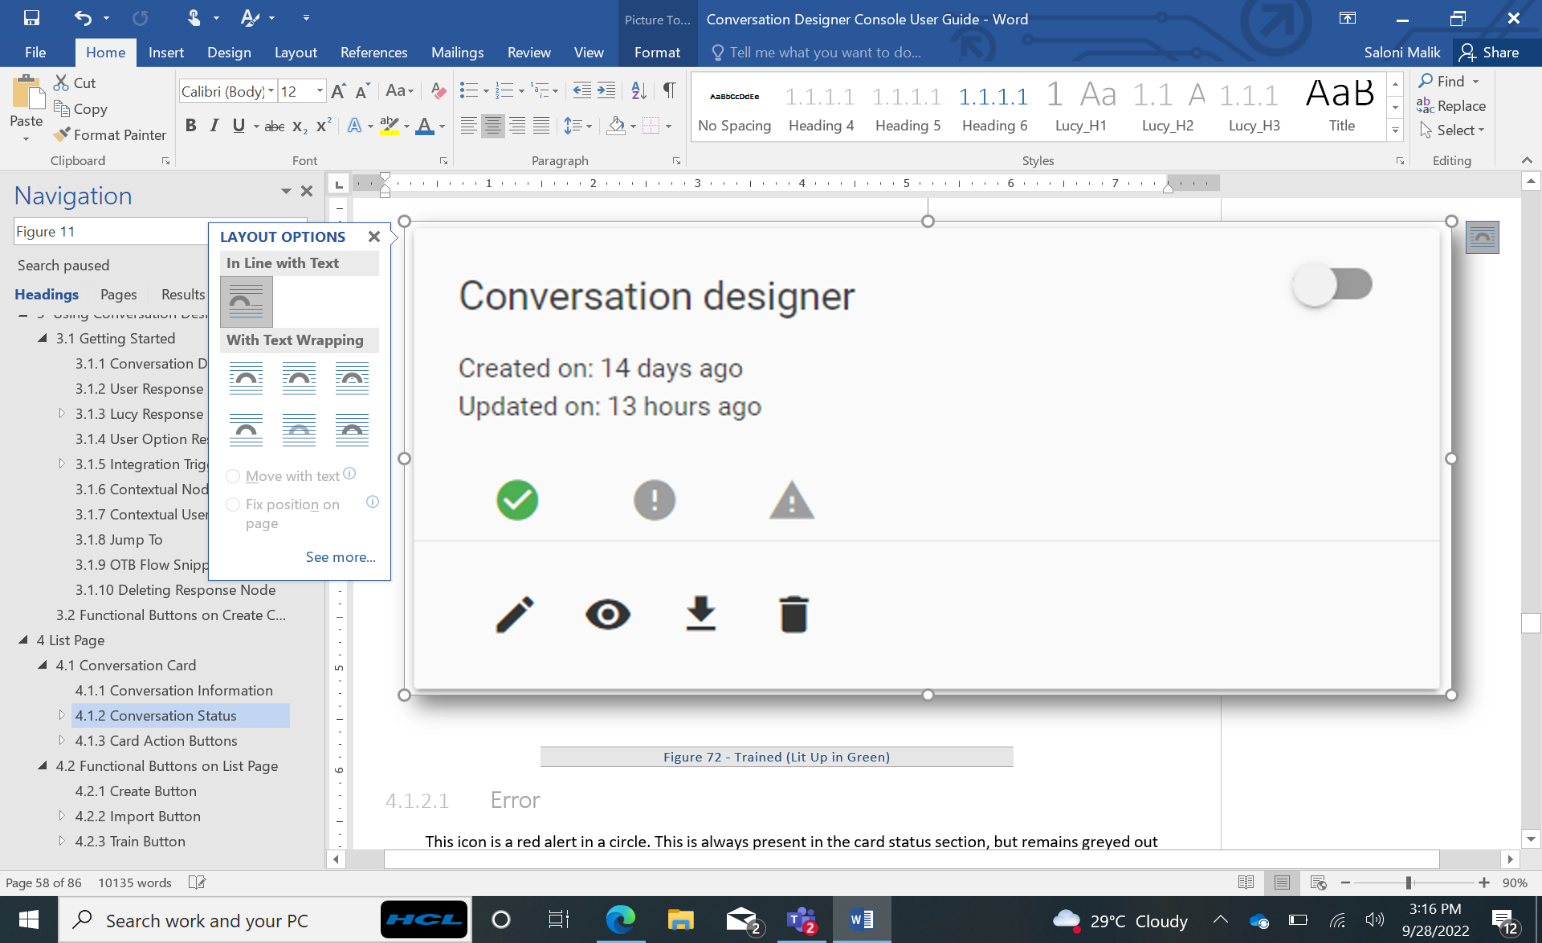This screenshot has width=1542, height=943.
Task: Click the Show/Hide paragraph marks icon
Action: coord(669,91)
